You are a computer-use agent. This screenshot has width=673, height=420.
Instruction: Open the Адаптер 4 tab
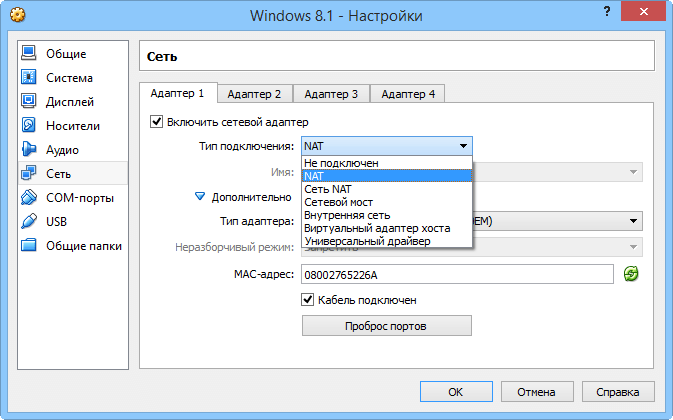408,94
